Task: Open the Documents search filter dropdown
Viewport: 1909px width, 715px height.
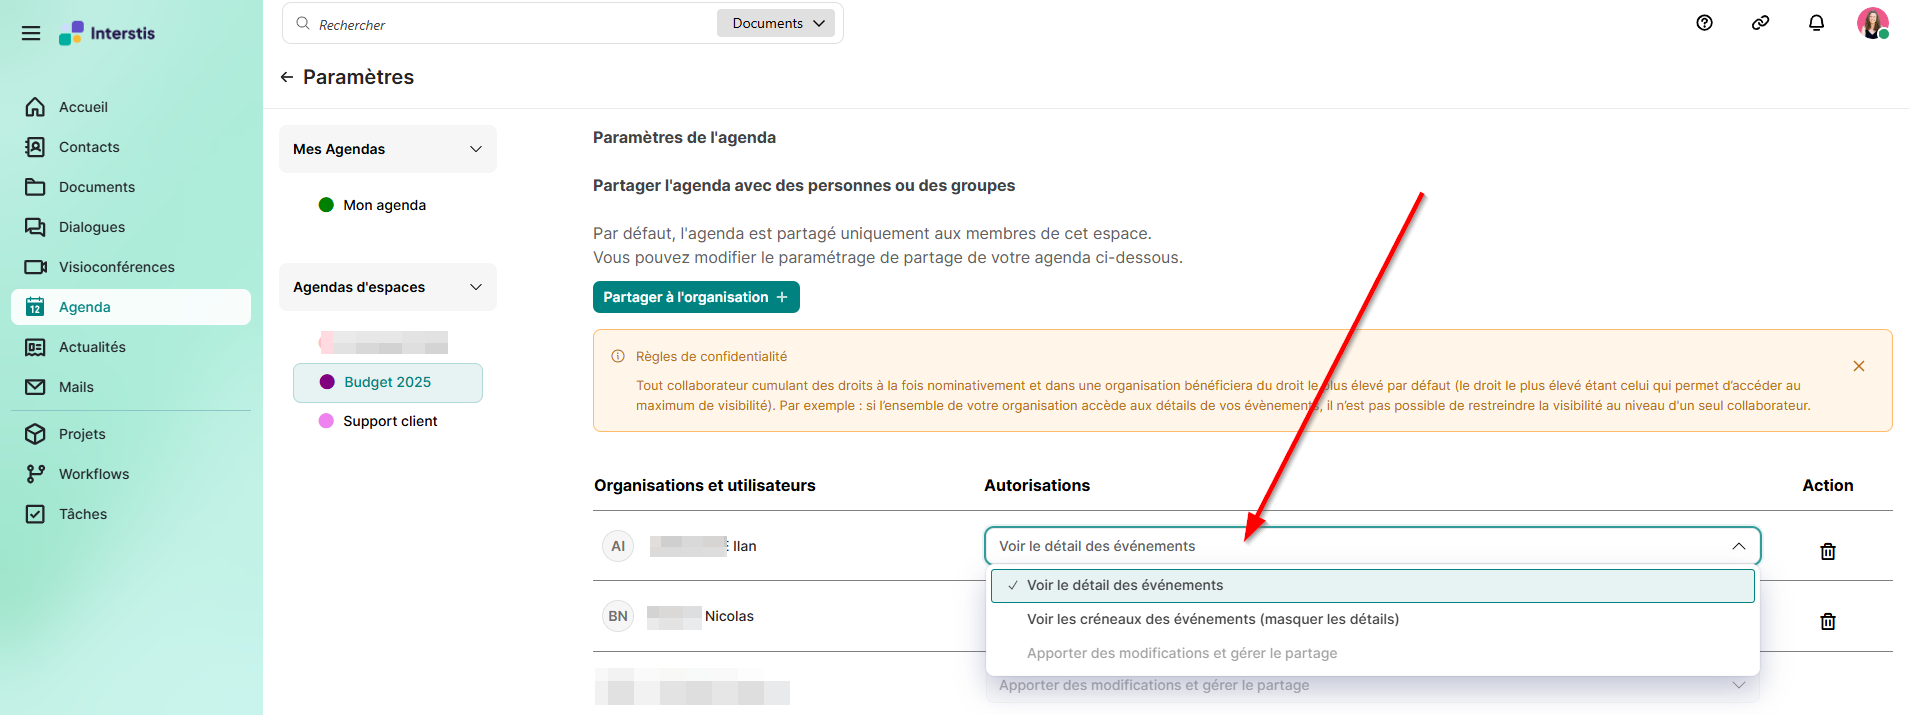Action: coord(776,23)
